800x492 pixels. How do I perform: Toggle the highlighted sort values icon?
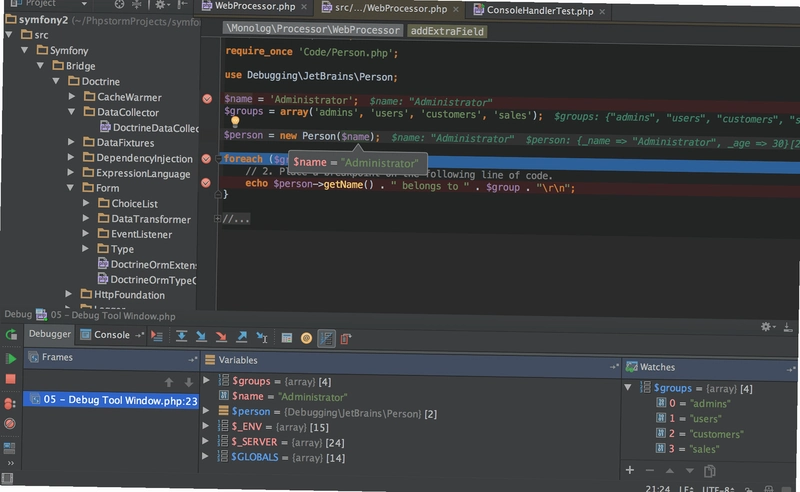point(327,338)
